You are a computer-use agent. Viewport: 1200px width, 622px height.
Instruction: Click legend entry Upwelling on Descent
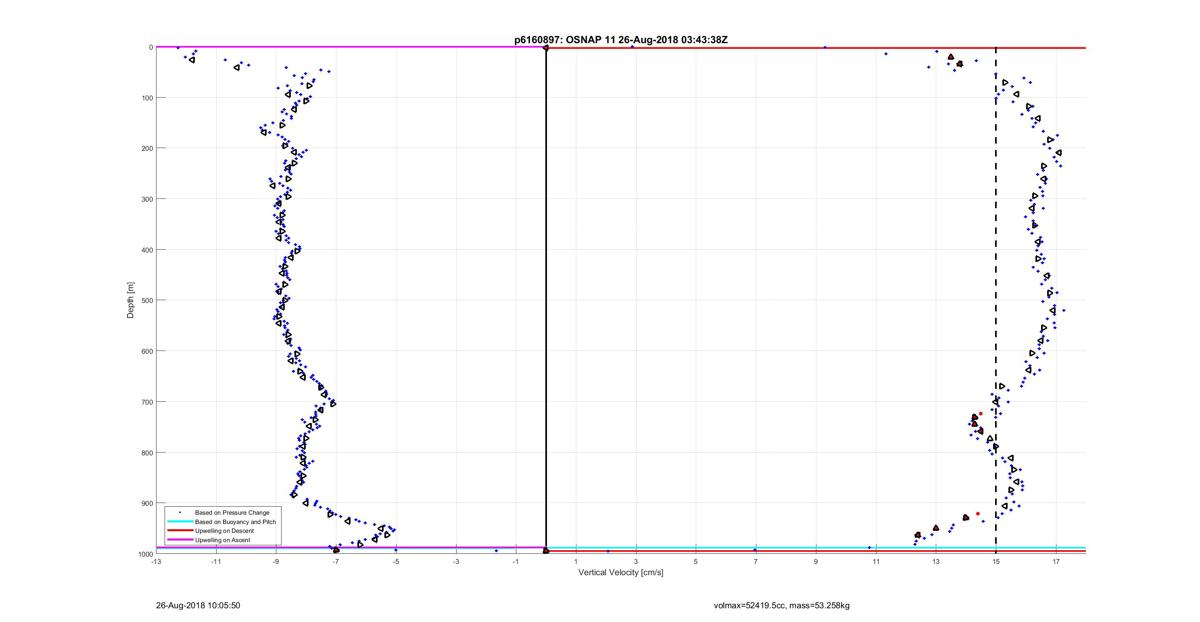[x=226, y=531]
